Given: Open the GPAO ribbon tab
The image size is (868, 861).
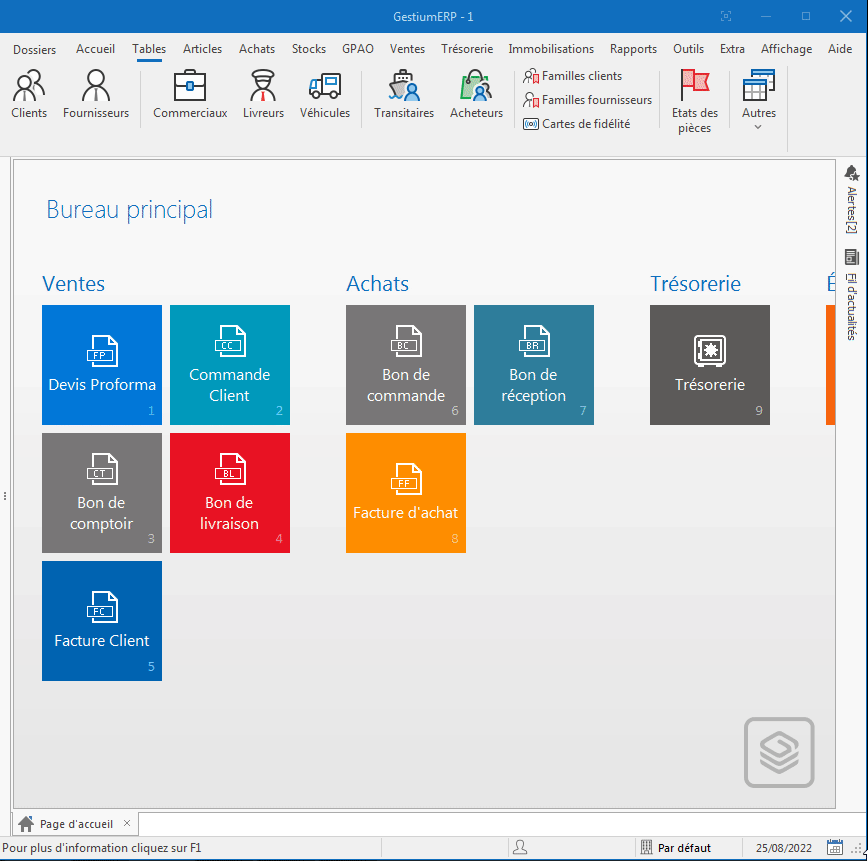Looking at the screenshot, I should coord(358,49).
